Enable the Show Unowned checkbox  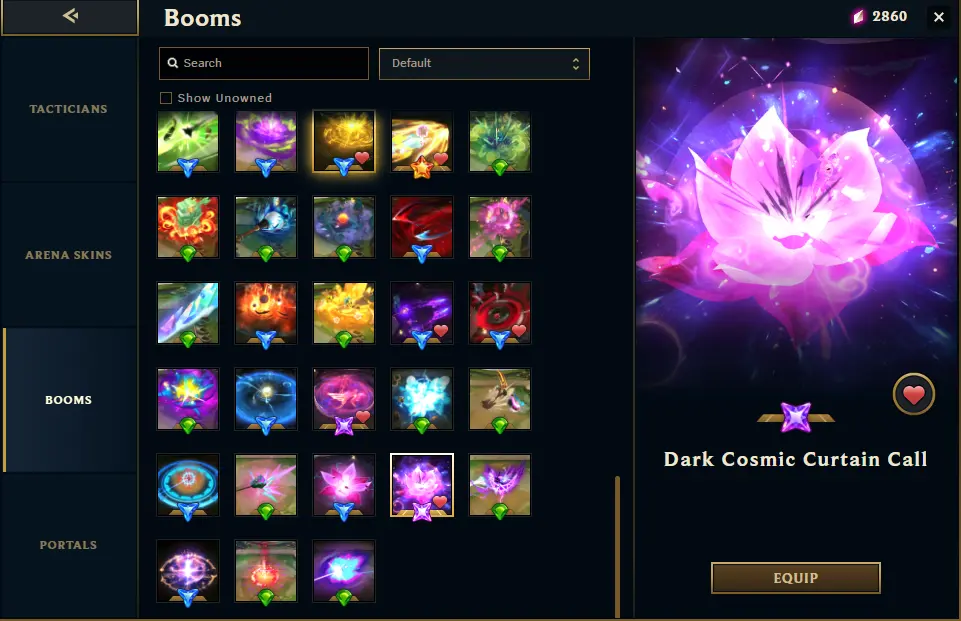[165, 98]
